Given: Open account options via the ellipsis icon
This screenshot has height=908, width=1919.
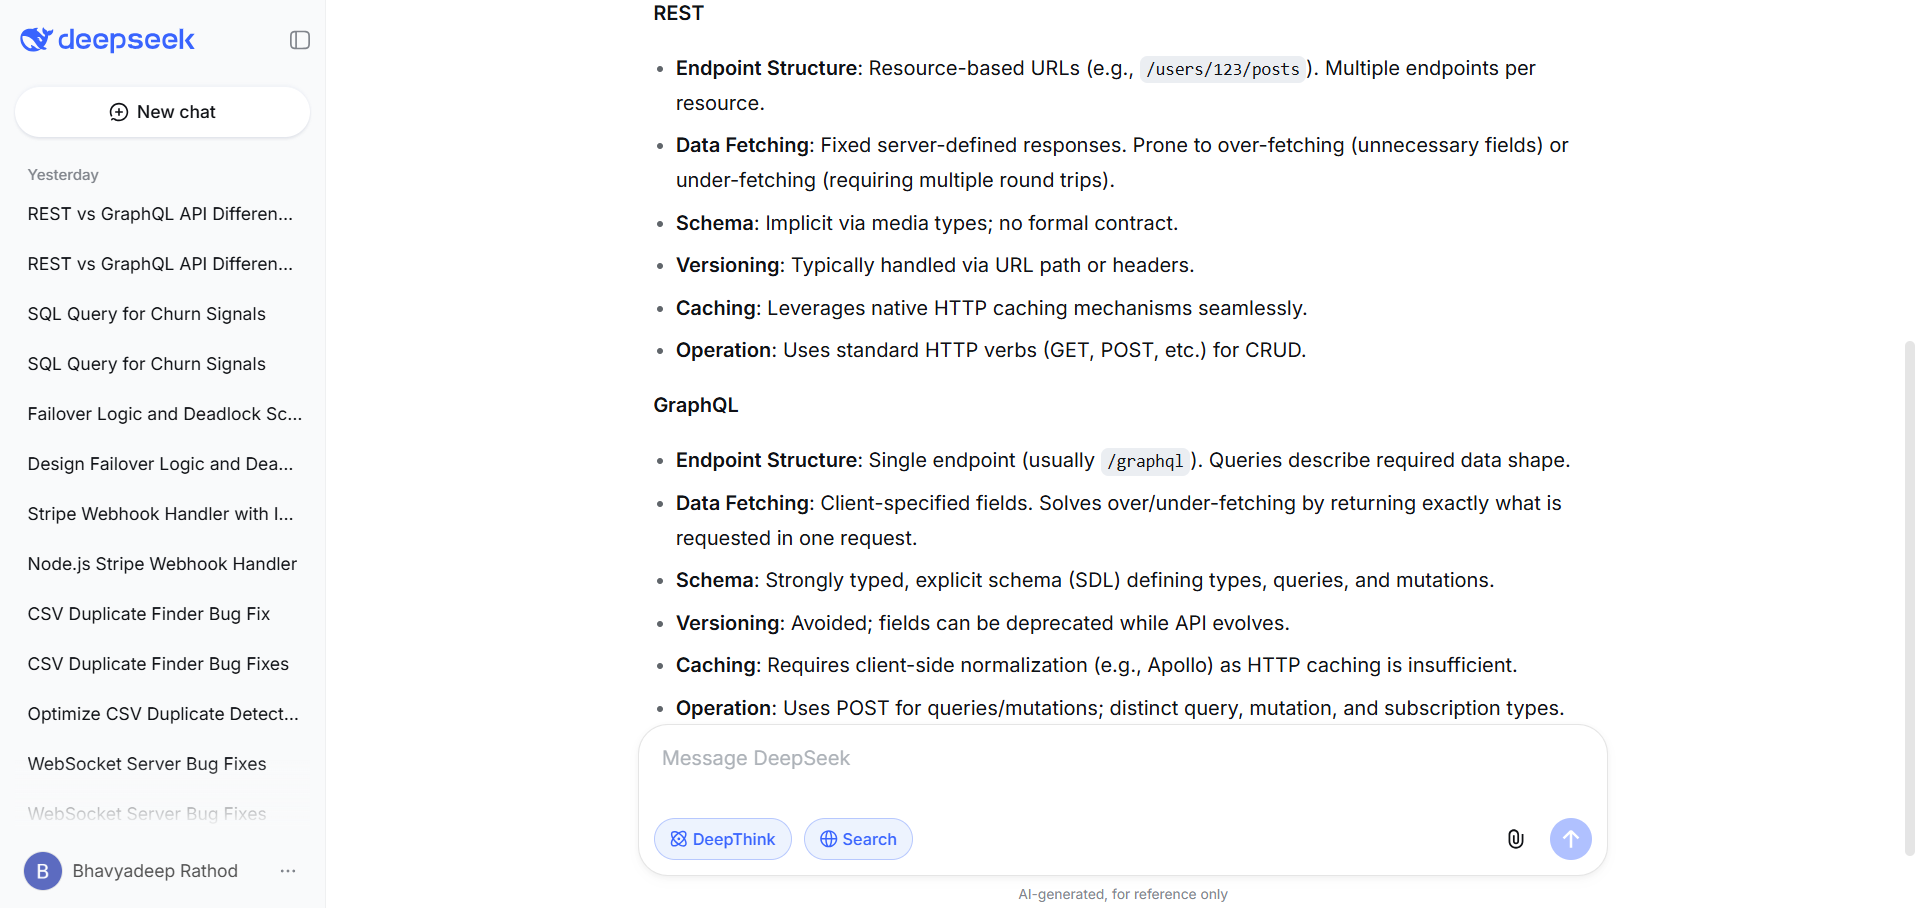Looking at the screenshot, I should point(288,871).
